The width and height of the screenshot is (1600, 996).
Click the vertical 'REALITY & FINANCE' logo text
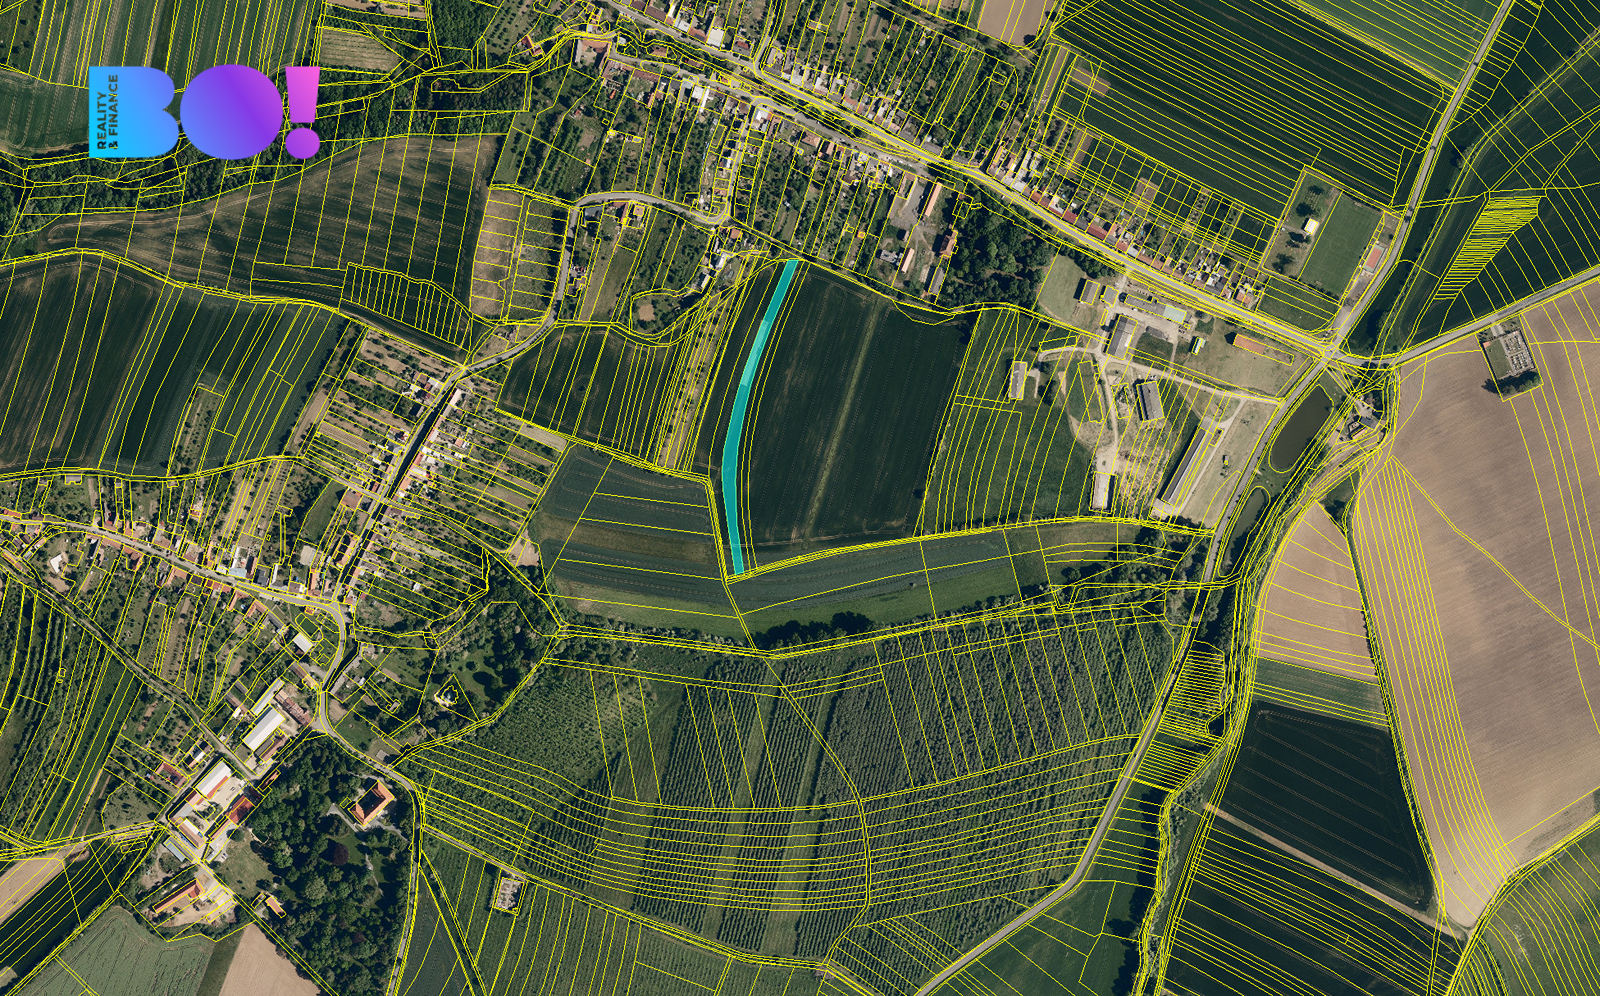103,111
